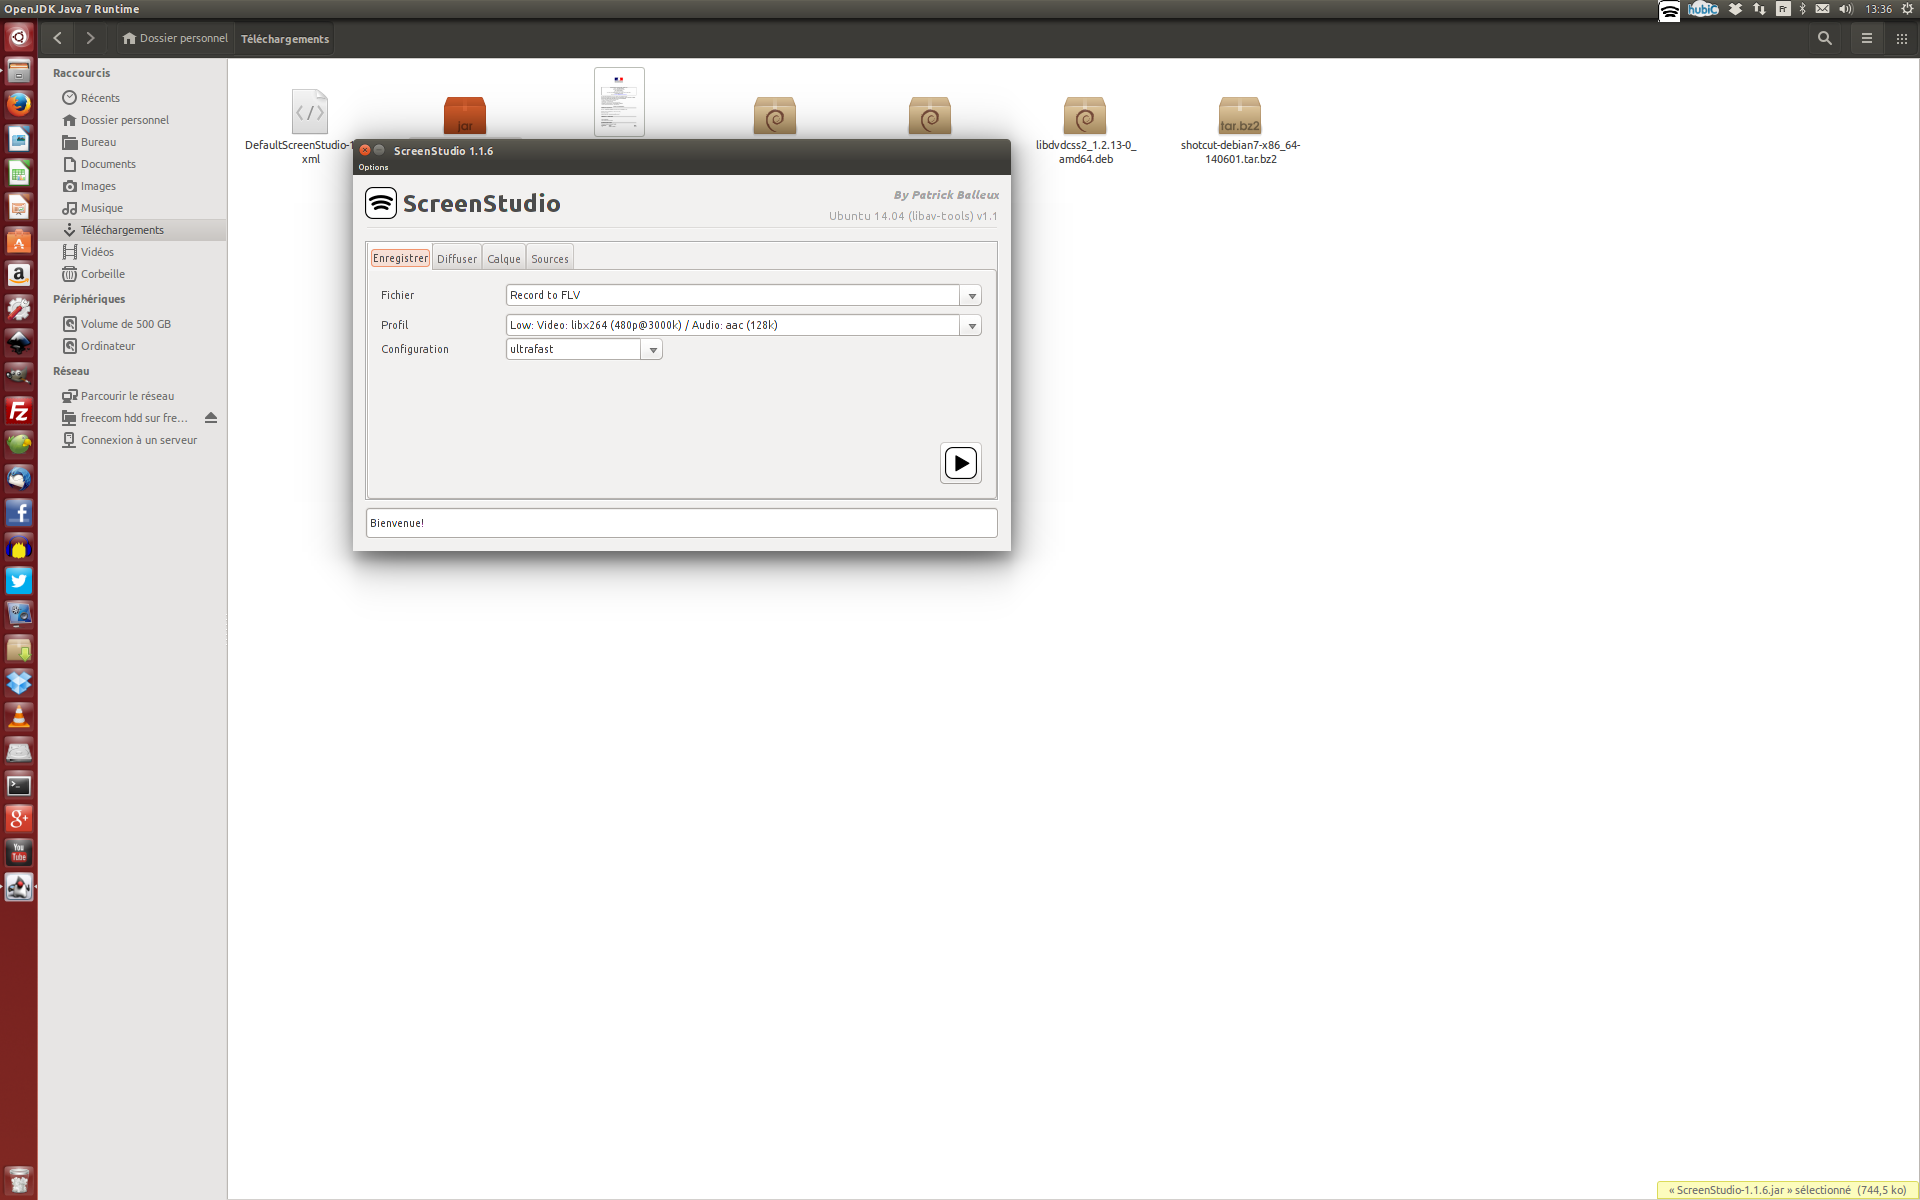Open Ubuntu Dash from the launcher
The image size is (1920, 1200).
tap(19, 37)
